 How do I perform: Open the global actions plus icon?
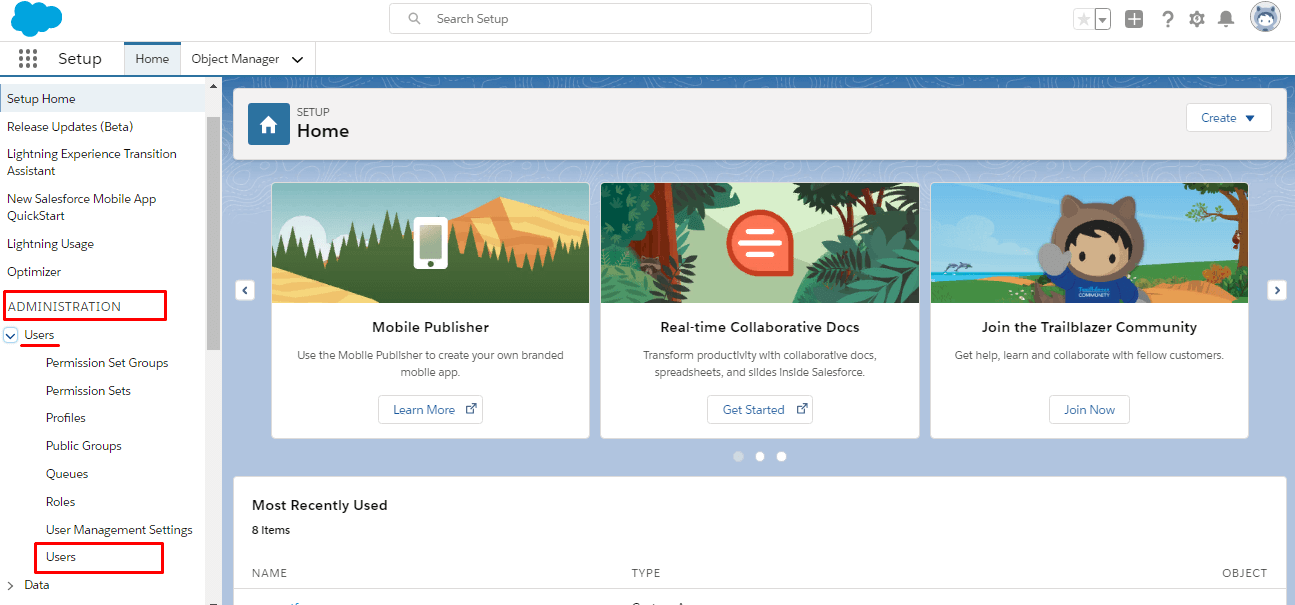coord(1134,19)
